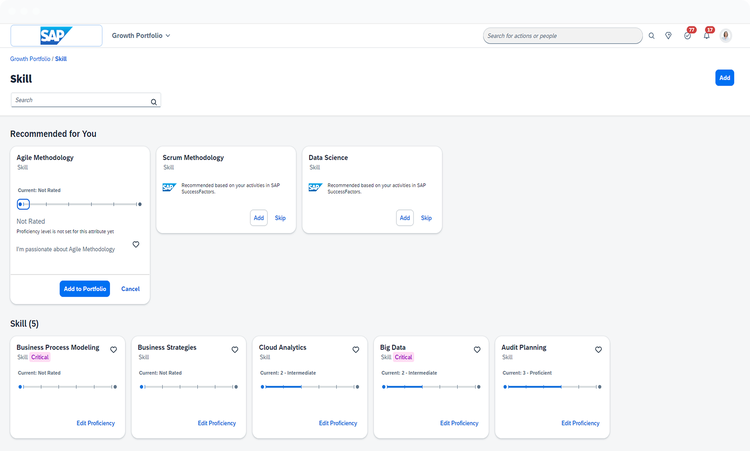Add the Scrum Methodology skill
Viewport: 750px width, 451px height.
click(x=259, y=218)
